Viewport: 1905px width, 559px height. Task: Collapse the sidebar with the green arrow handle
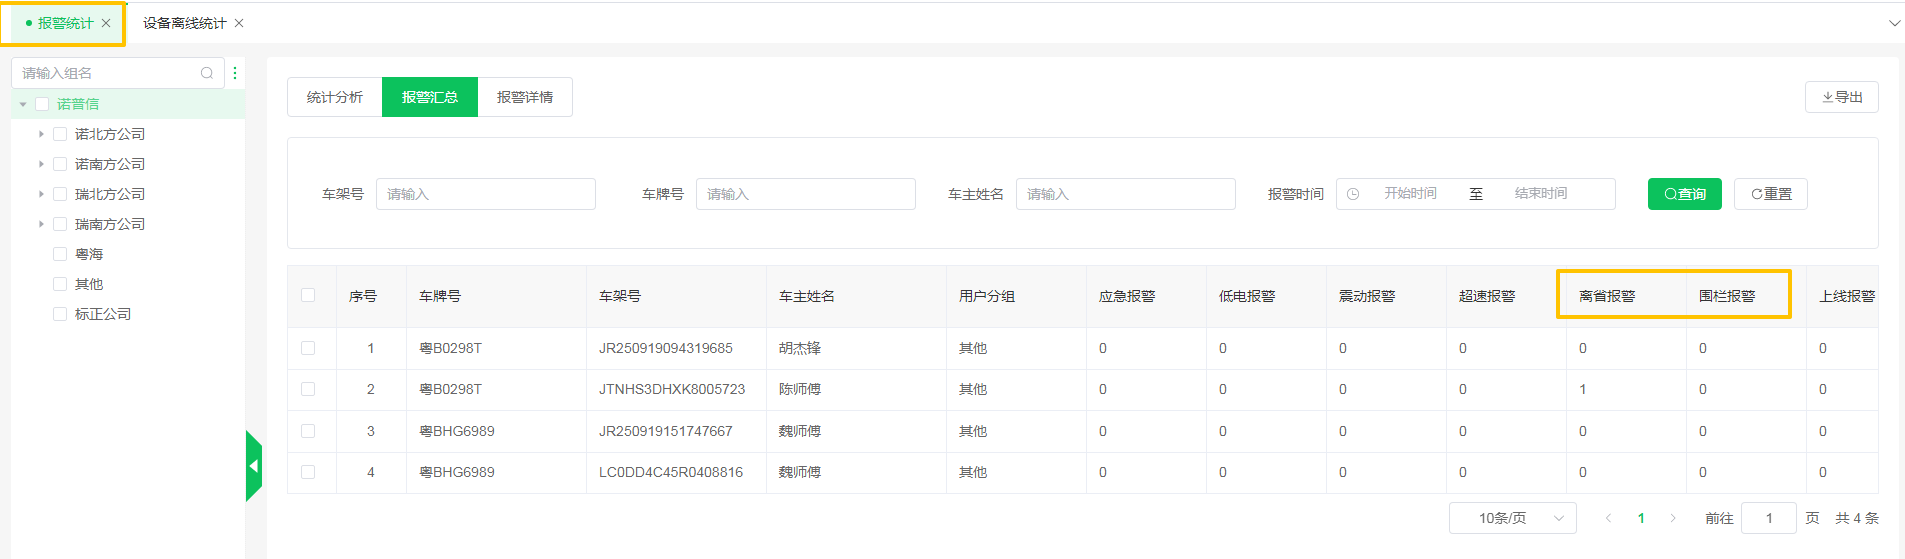point(254,466)
